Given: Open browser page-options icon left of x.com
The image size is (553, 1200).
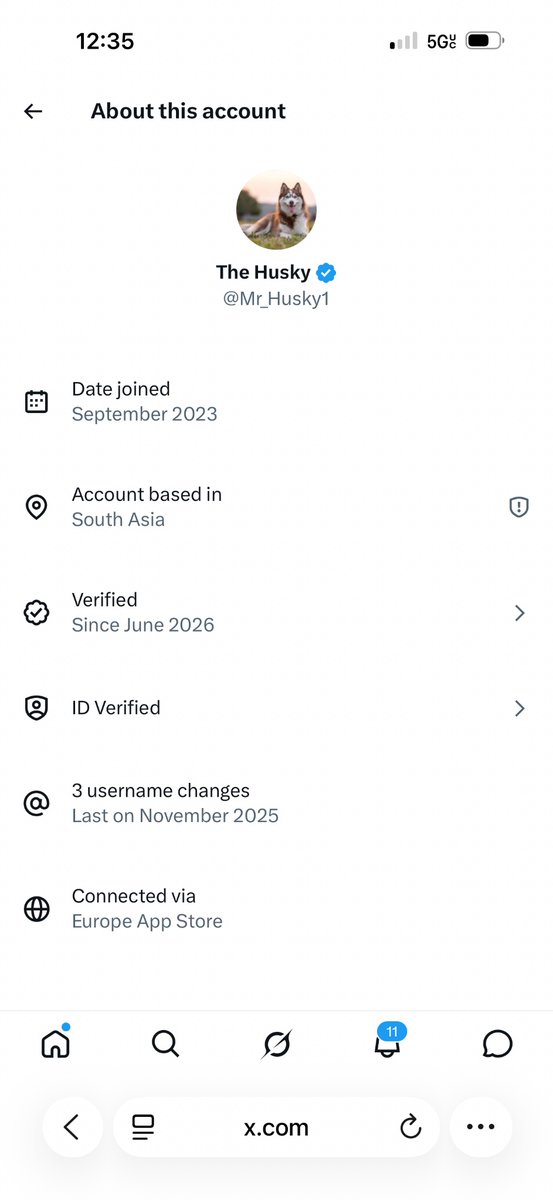Looking at the screenshot, I should (143, 1128).
